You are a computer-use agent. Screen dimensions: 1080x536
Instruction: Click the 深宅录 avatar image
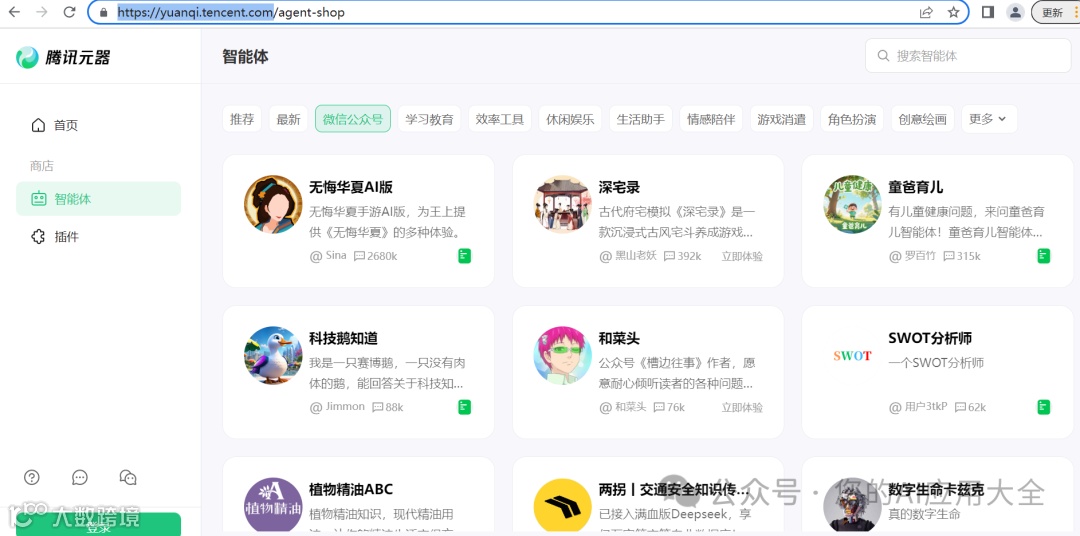tap(563, 204)
